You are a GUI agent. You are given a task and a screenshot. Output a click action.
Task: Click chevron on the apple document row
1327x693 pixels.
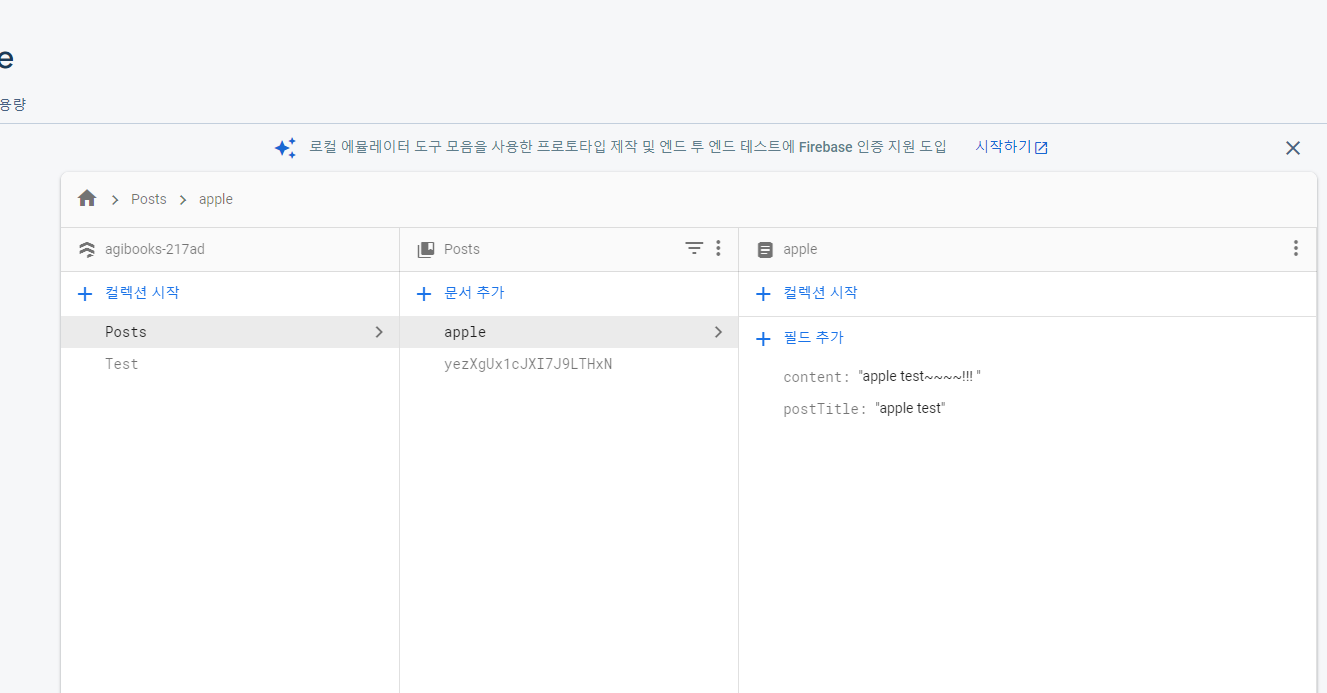718,332
